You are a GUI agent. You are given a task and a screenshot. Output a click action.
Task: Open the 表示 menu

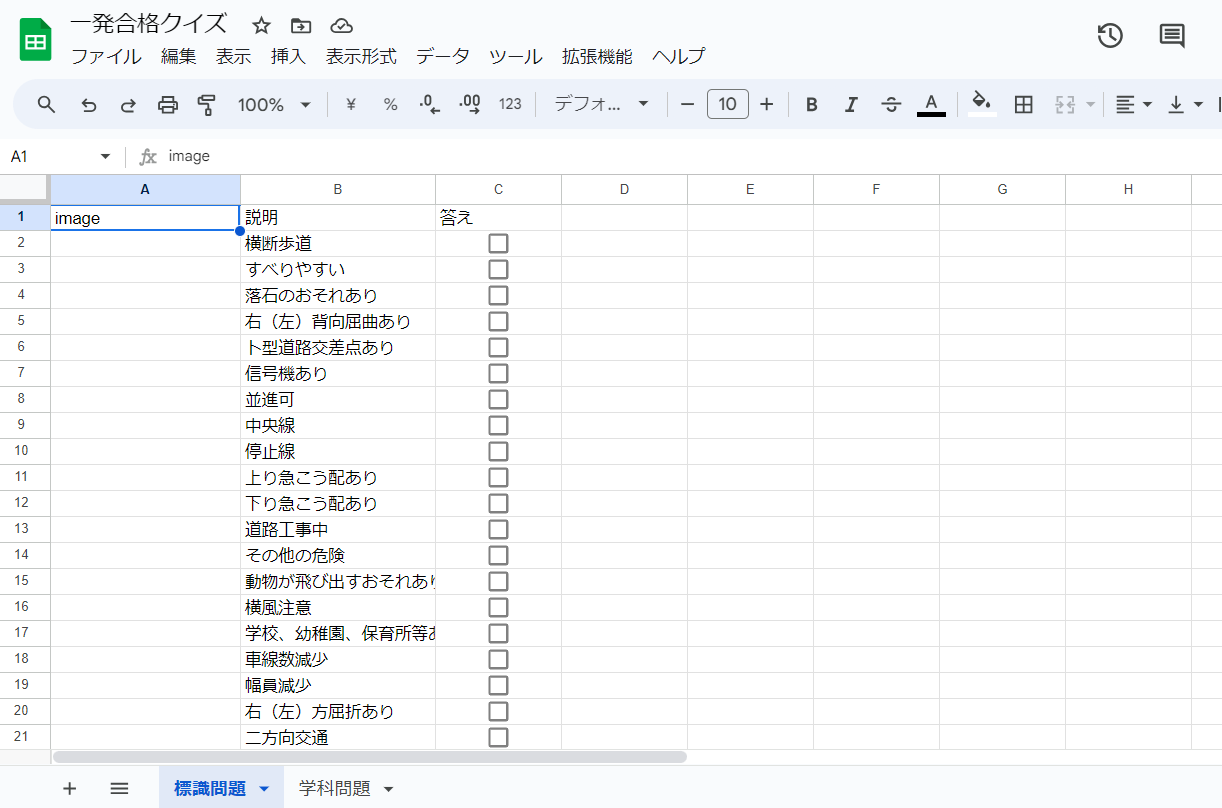click(233, 57)
